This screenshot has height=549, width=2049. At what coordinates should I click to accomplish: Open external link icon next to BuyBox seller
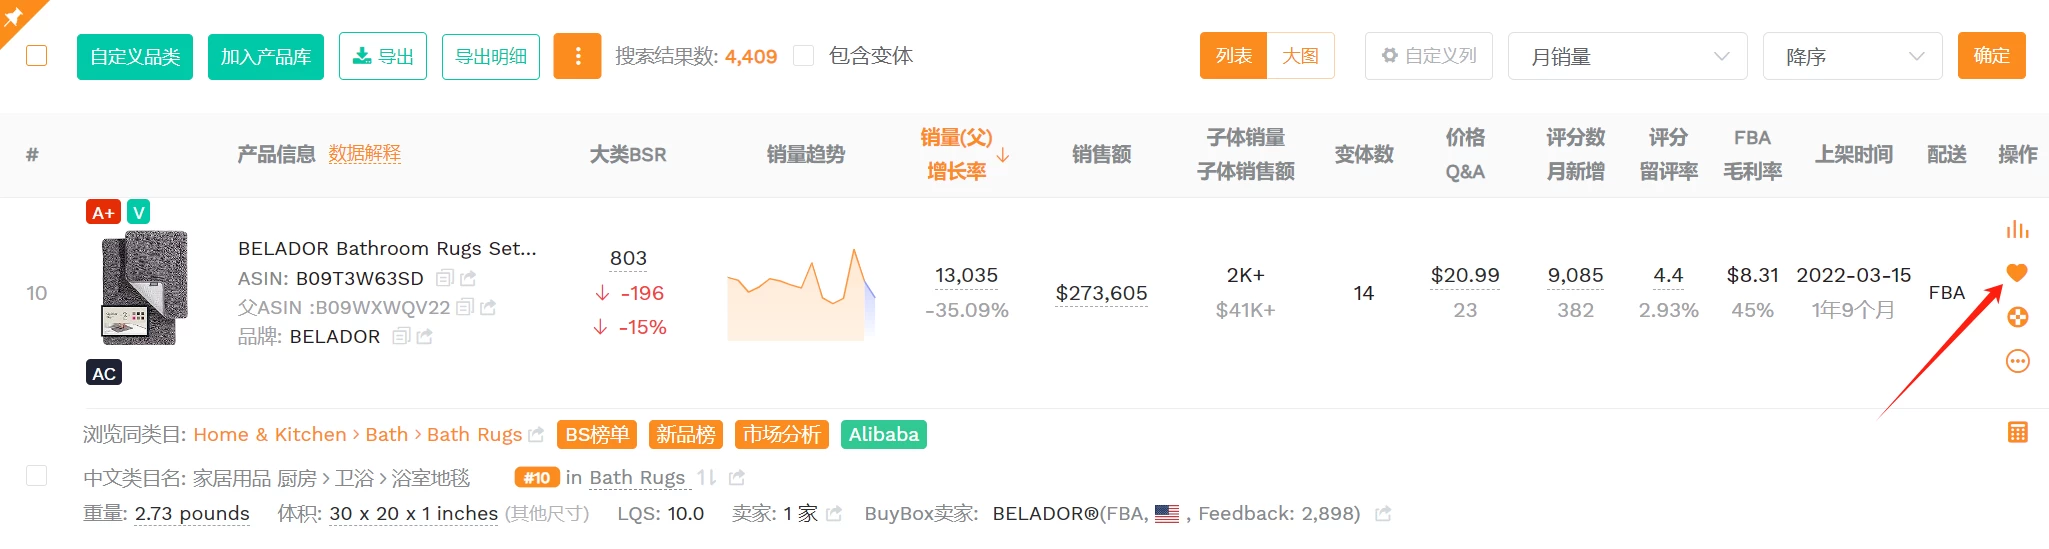[1383, 514]
